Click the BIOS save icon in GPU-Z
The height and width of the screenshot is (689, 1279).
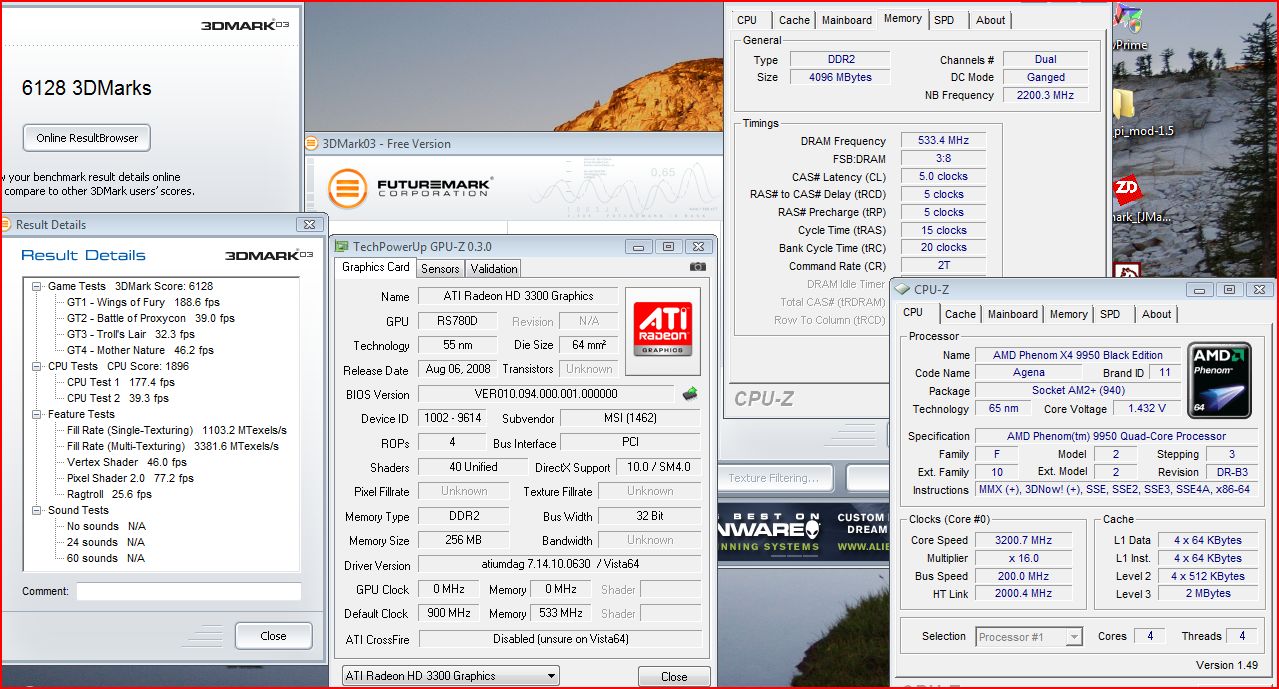689,393
